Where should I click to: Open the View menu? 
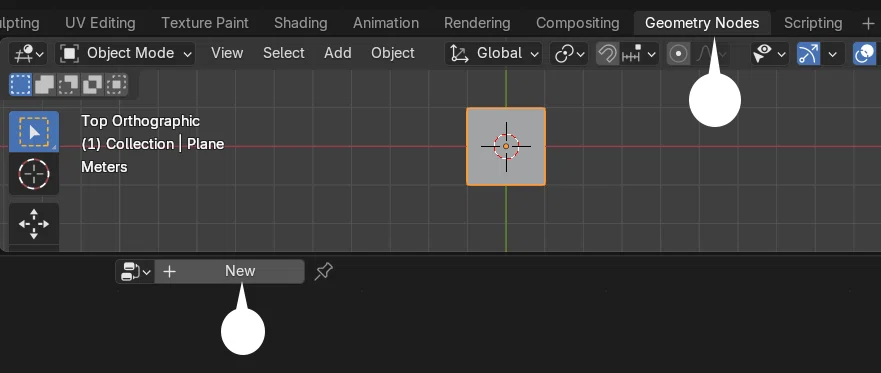(x=227, y=53)
